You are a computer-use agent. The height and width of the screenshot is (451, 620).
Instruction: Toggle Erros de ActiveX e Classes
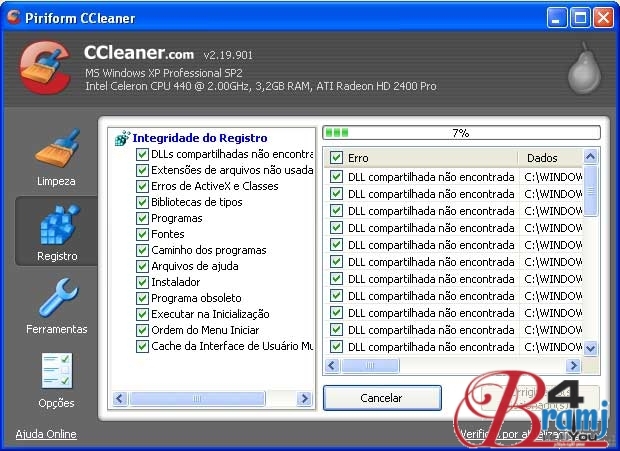pyautogui.click(x=142, y=186)
